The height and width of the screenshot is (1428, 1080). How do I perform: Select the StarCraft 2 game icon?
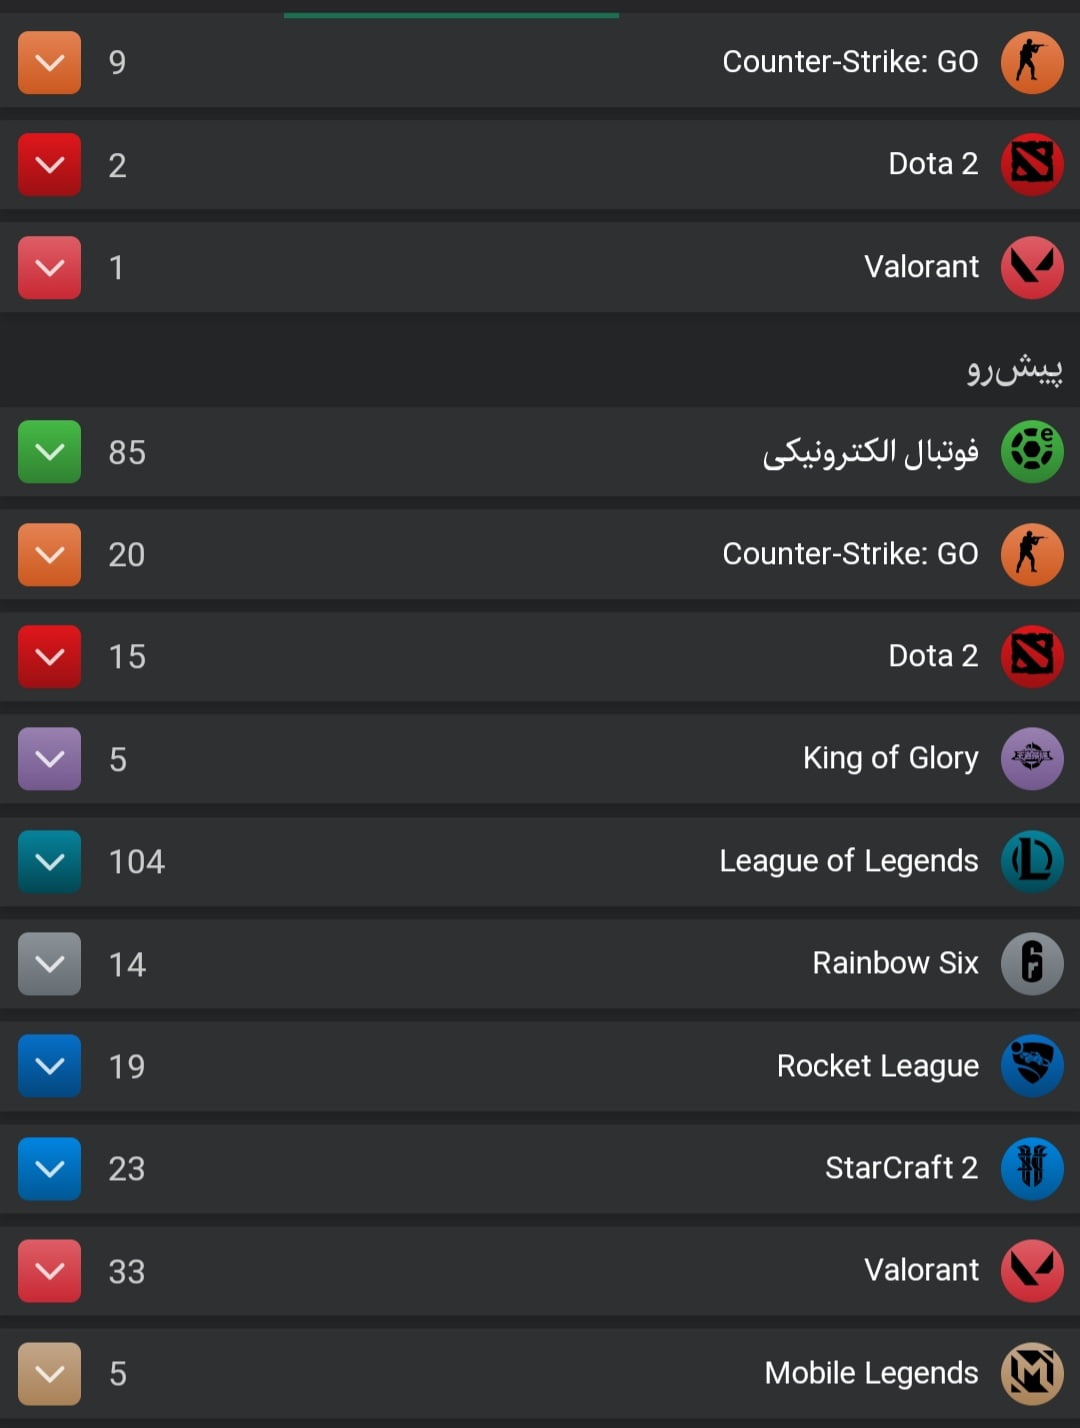pos(1032,1168)
